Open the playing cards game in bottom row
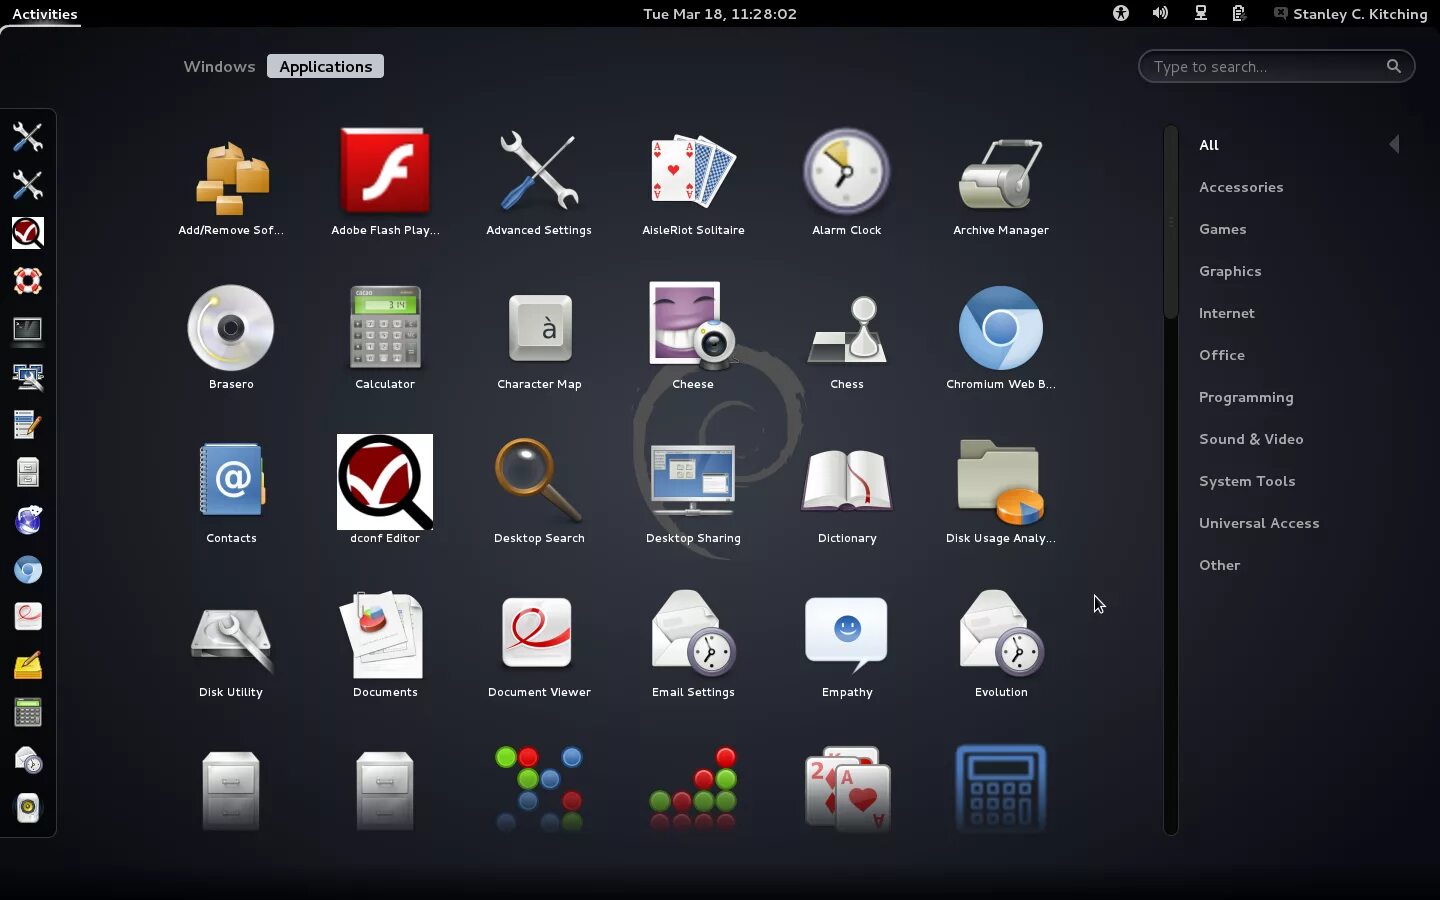The image size is (1440, 900). click(x=847, y=789)
